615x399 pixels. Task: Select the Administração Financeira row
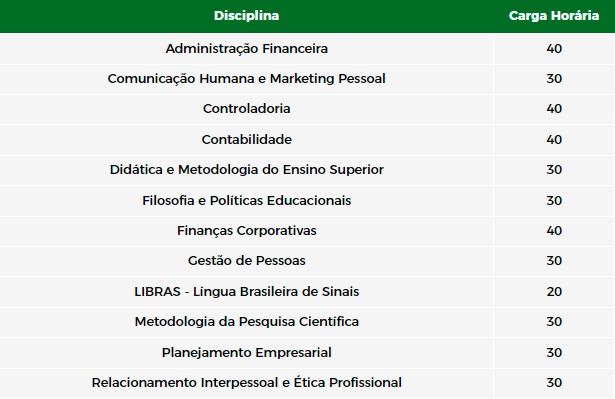click(x=308, y=49)
